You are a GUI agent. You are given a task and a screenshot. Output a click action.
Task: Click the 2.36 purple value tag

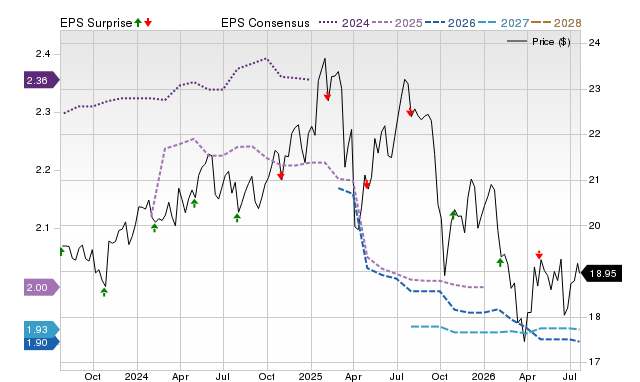42,80
